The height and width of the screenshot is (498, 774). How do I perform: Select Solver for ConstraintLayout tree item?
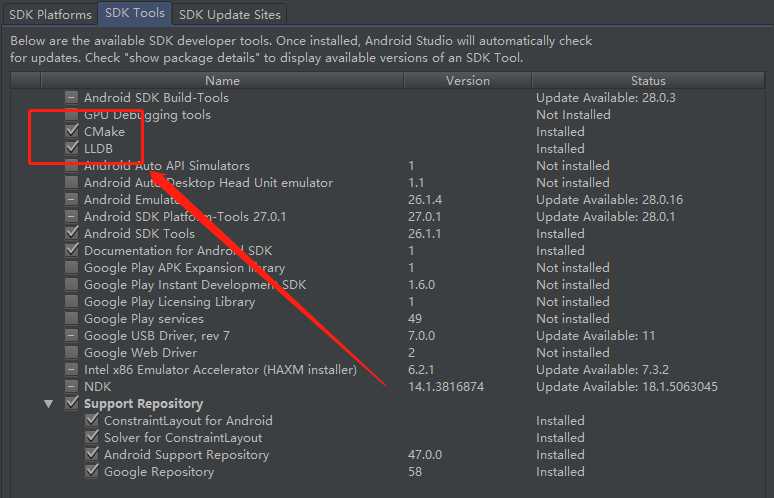pos(183,438)
